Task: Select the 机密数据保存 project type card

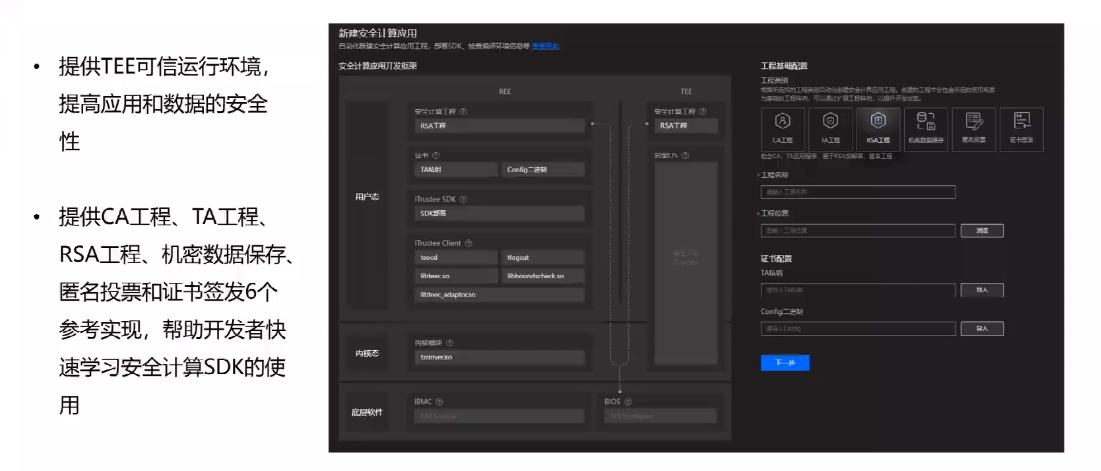Action: (925, 129)
